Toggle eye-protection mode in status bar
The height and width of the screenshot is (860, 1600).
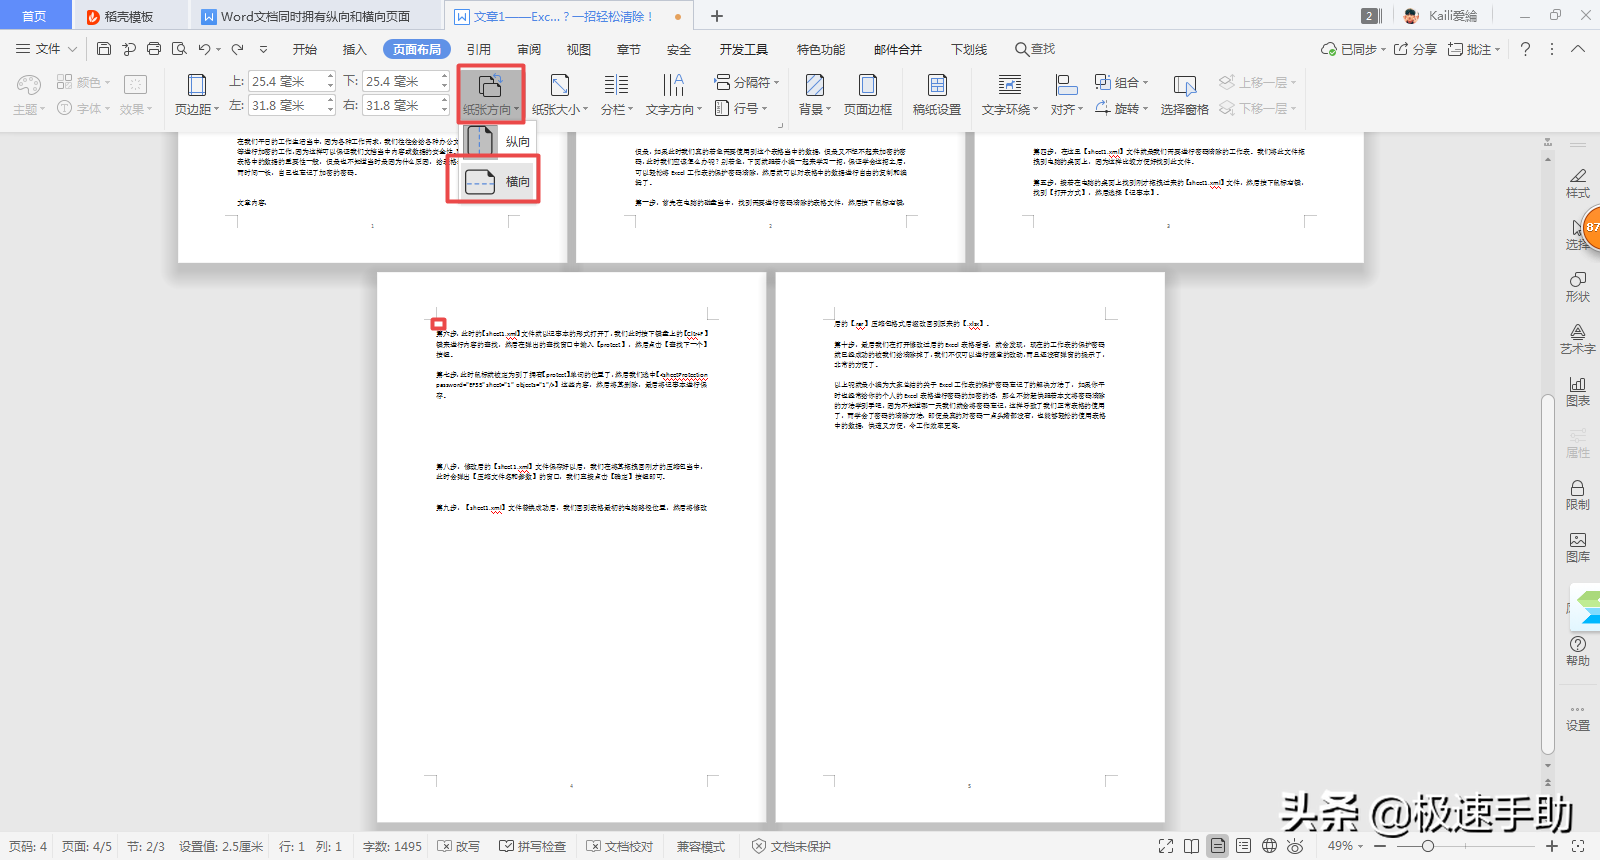pos(1295,846)
